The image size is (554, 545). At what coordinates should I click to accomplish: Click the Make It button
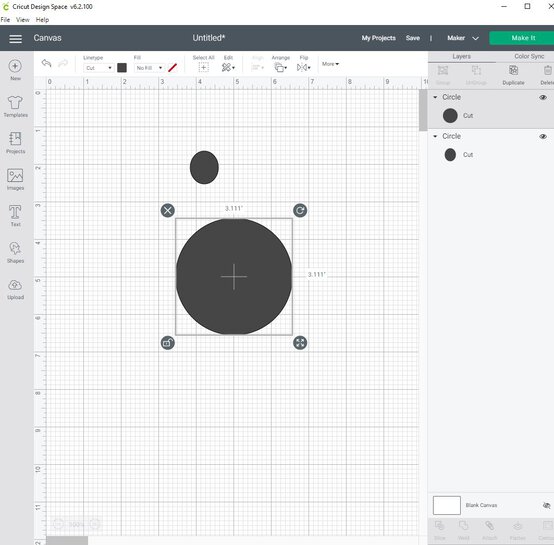pos(523,38)
